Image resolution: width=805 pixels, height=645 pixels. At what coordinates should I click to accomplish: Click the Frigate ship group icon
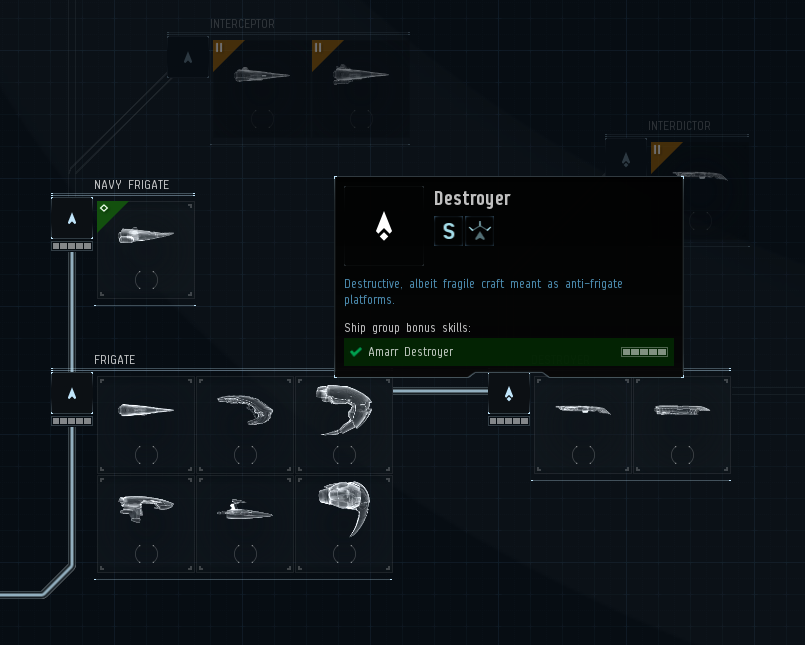point(72,393)
